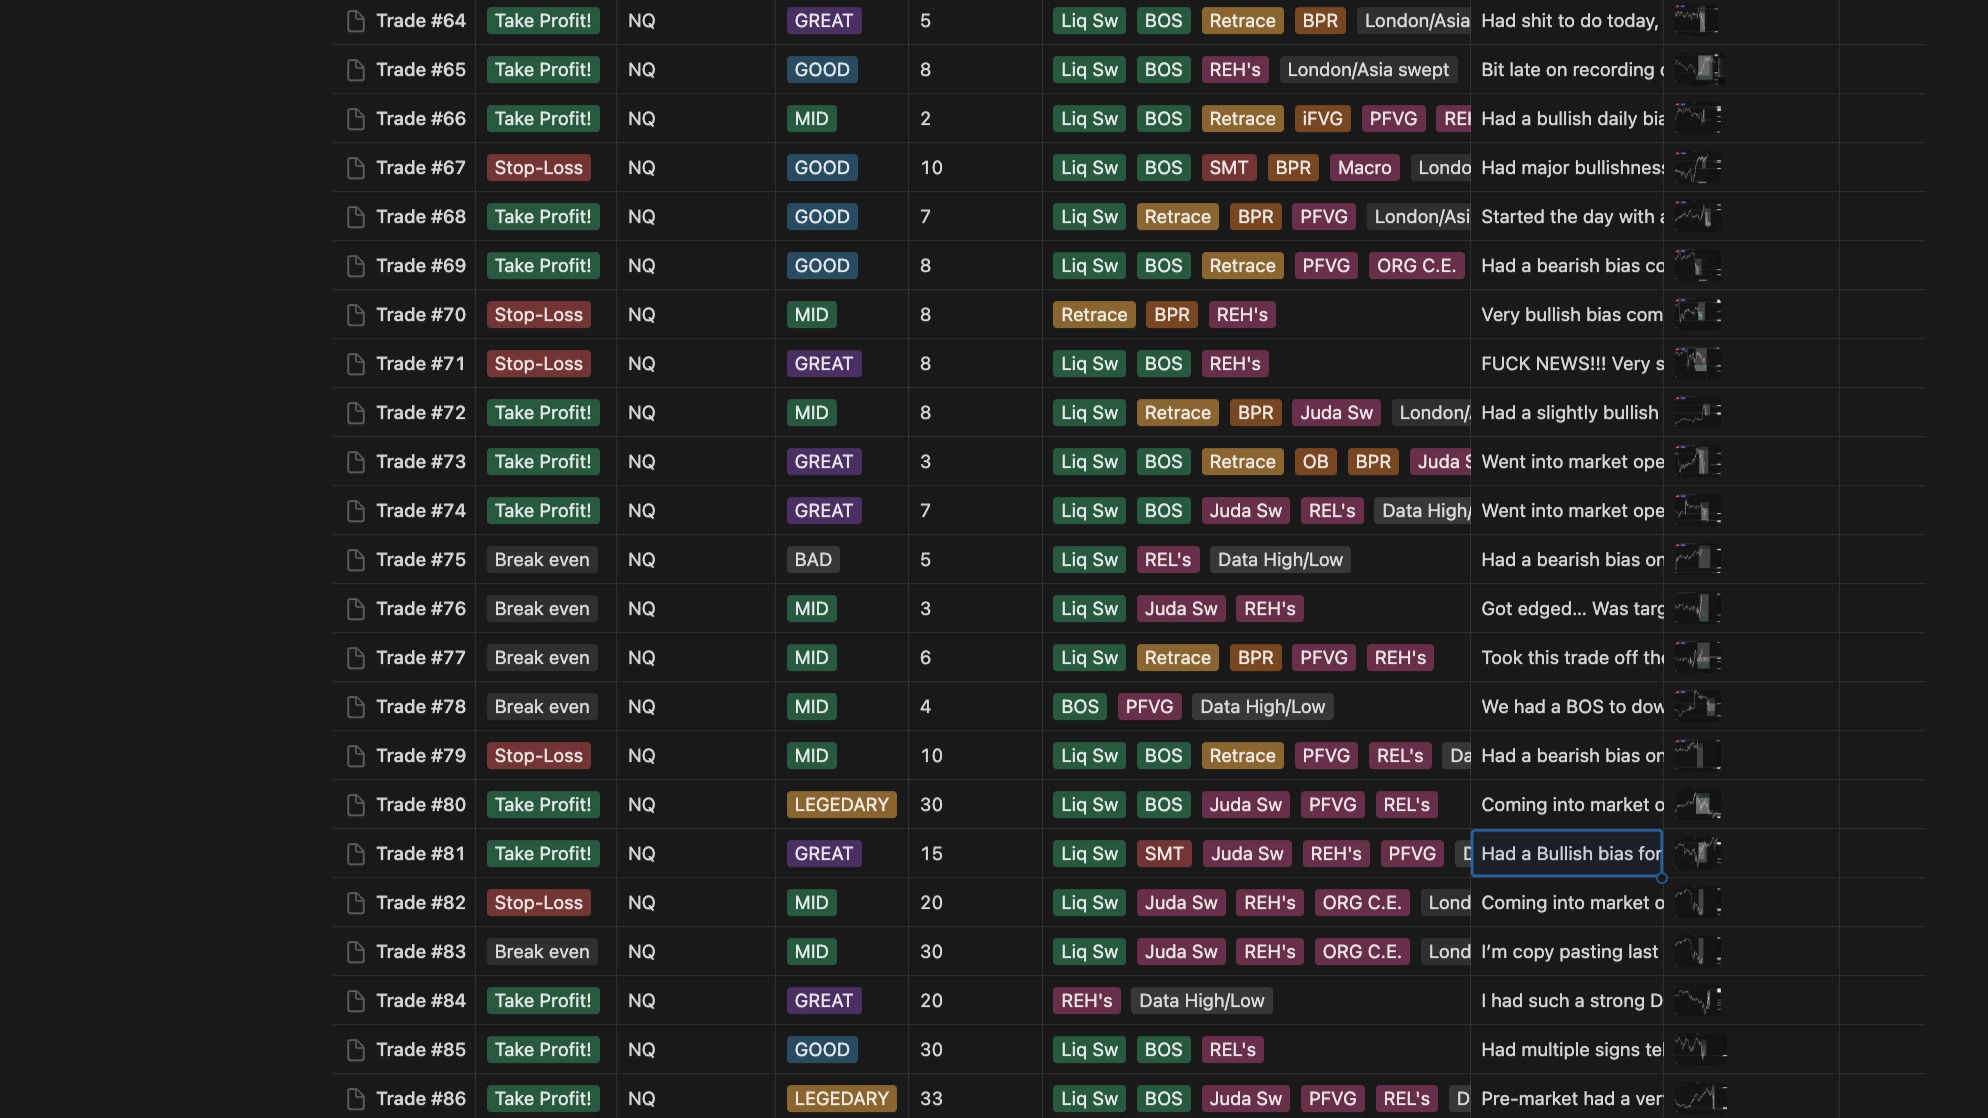1988x1118 pixels.
Task: Click the page icon beside Trade #70
Action: (x=355, y=315)
